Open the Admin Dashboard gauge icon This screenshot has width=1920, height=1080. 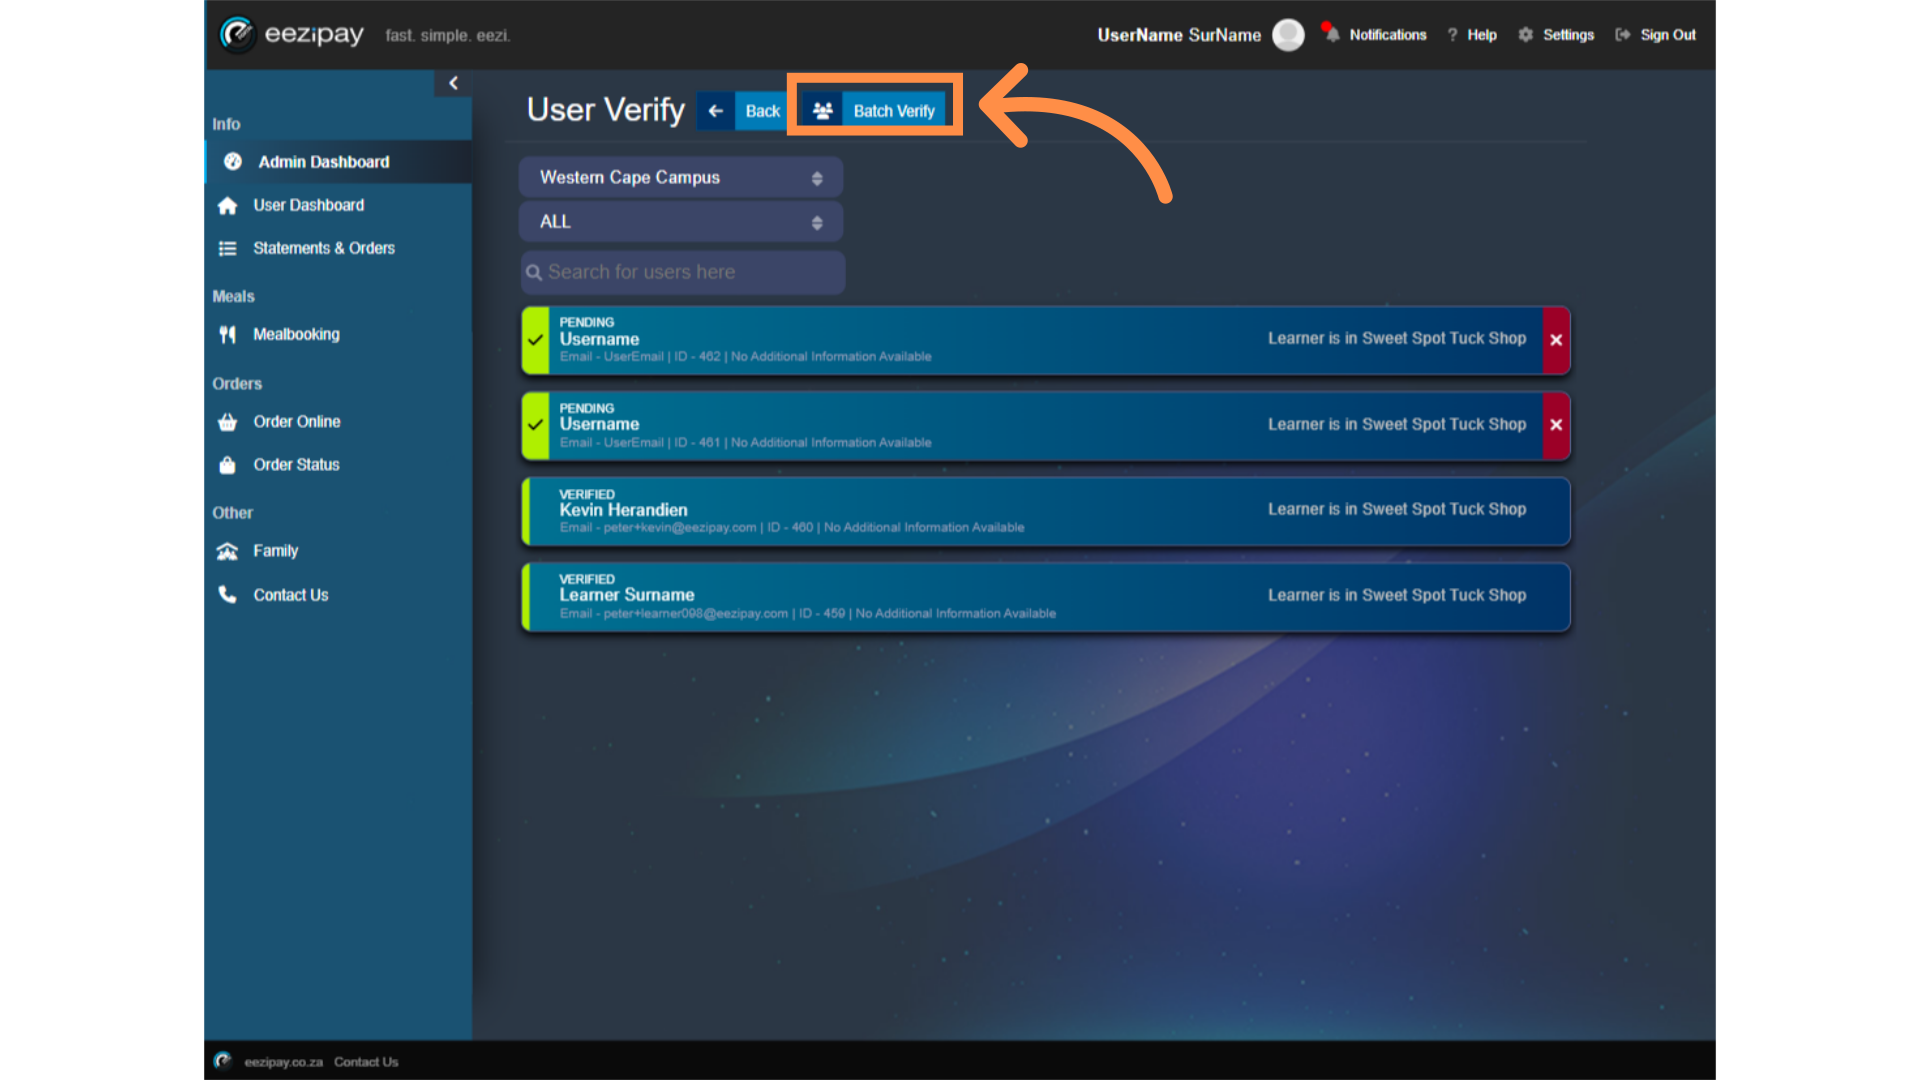(233, 162)
